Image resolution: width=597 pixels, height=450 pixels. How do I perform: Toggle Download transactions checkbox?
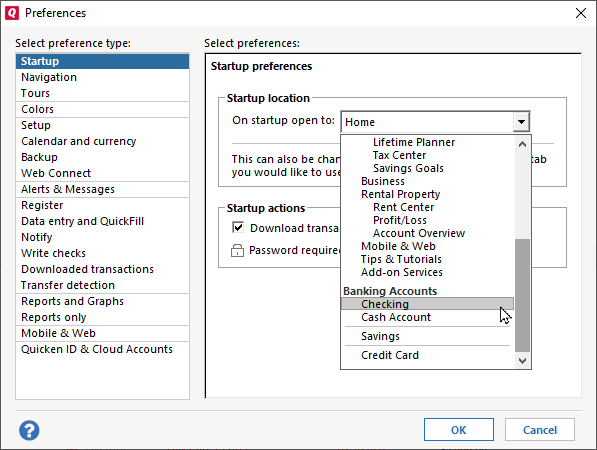(x=238, y=228)
